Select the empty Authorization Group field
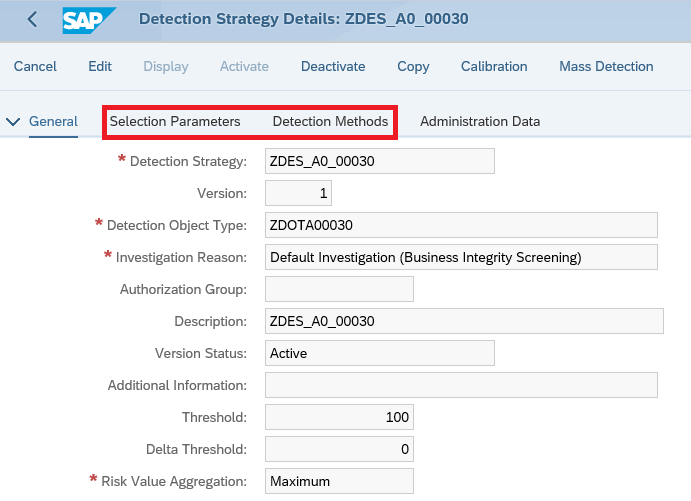 [x=339, y=289]
